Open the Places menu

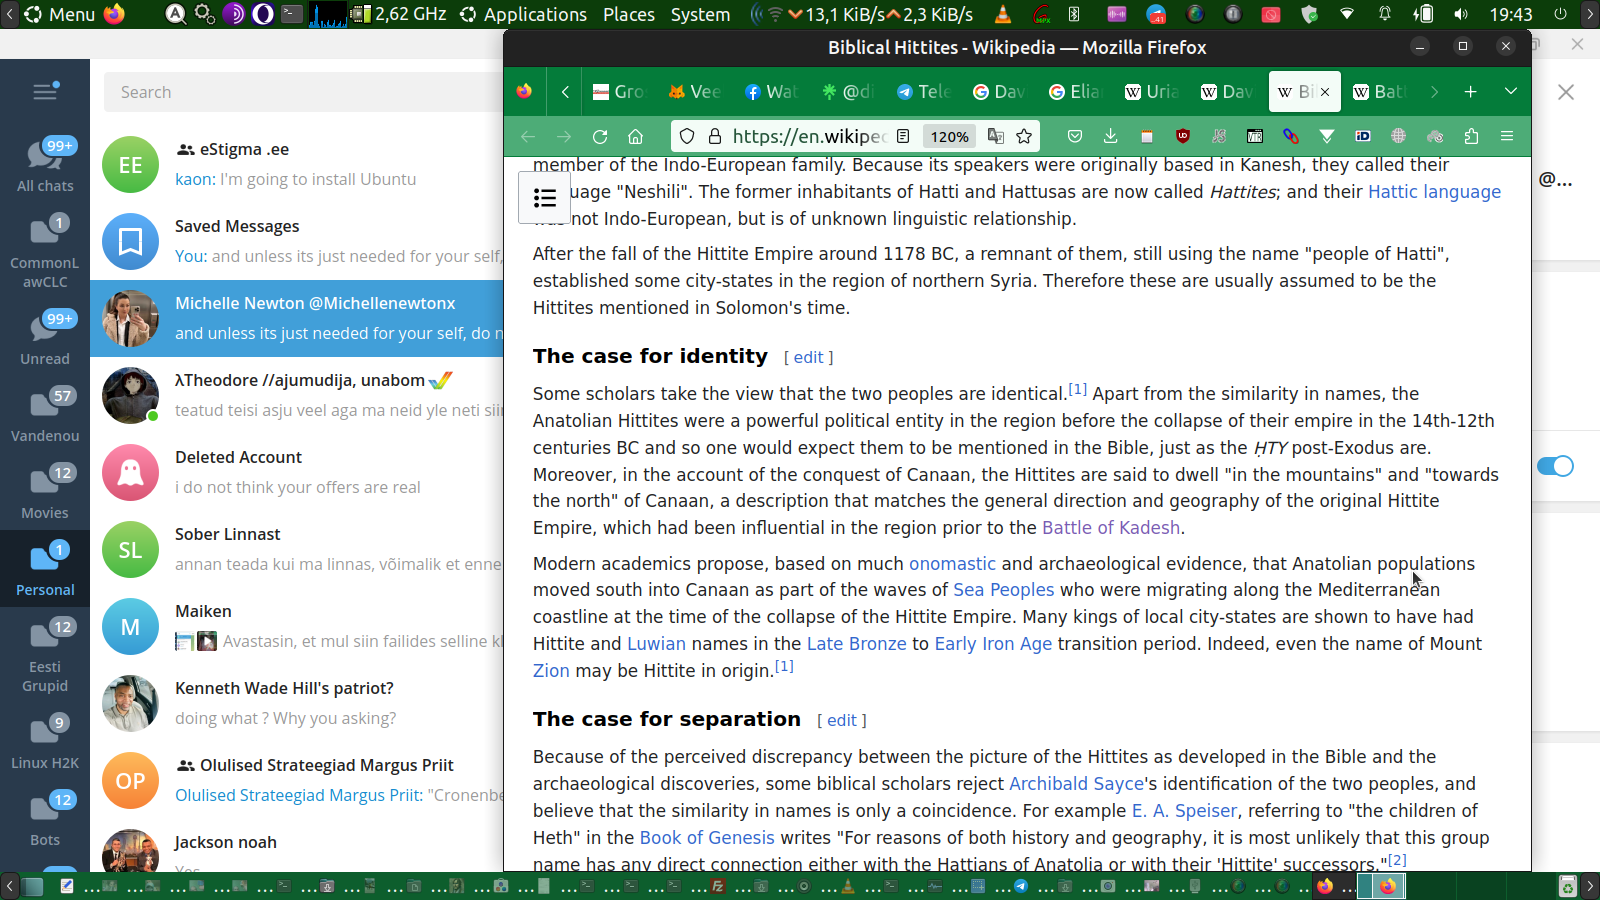(x=628, y=14)
